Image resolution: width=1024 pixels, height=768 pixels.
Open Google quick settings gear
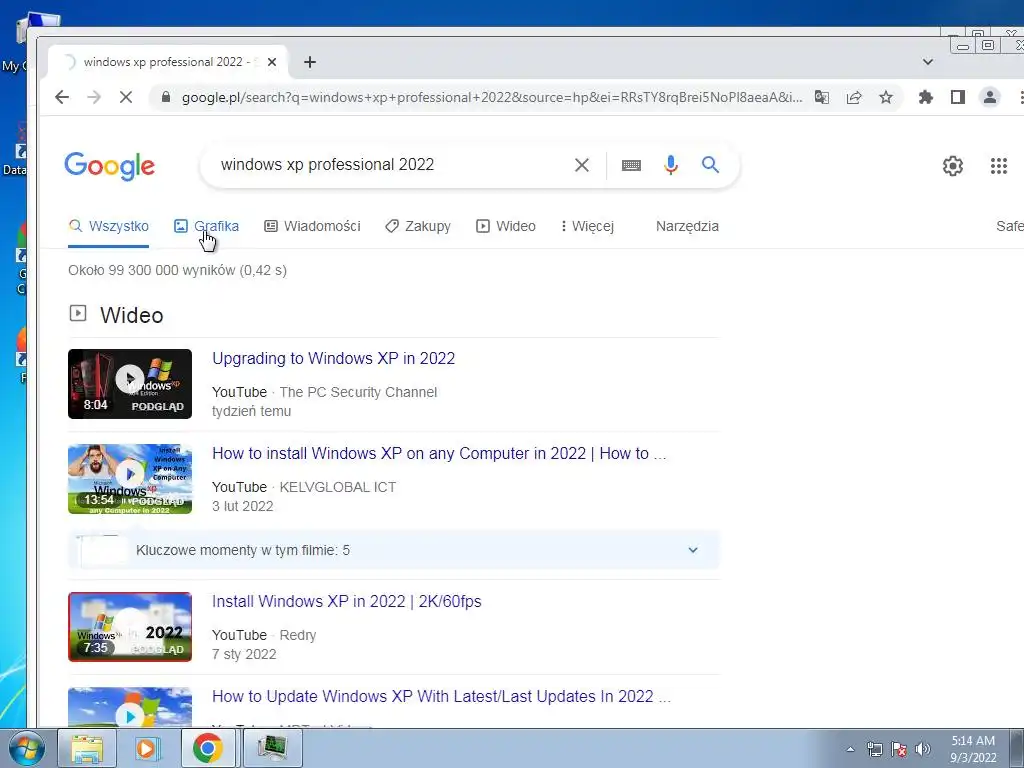click(953, 166)
